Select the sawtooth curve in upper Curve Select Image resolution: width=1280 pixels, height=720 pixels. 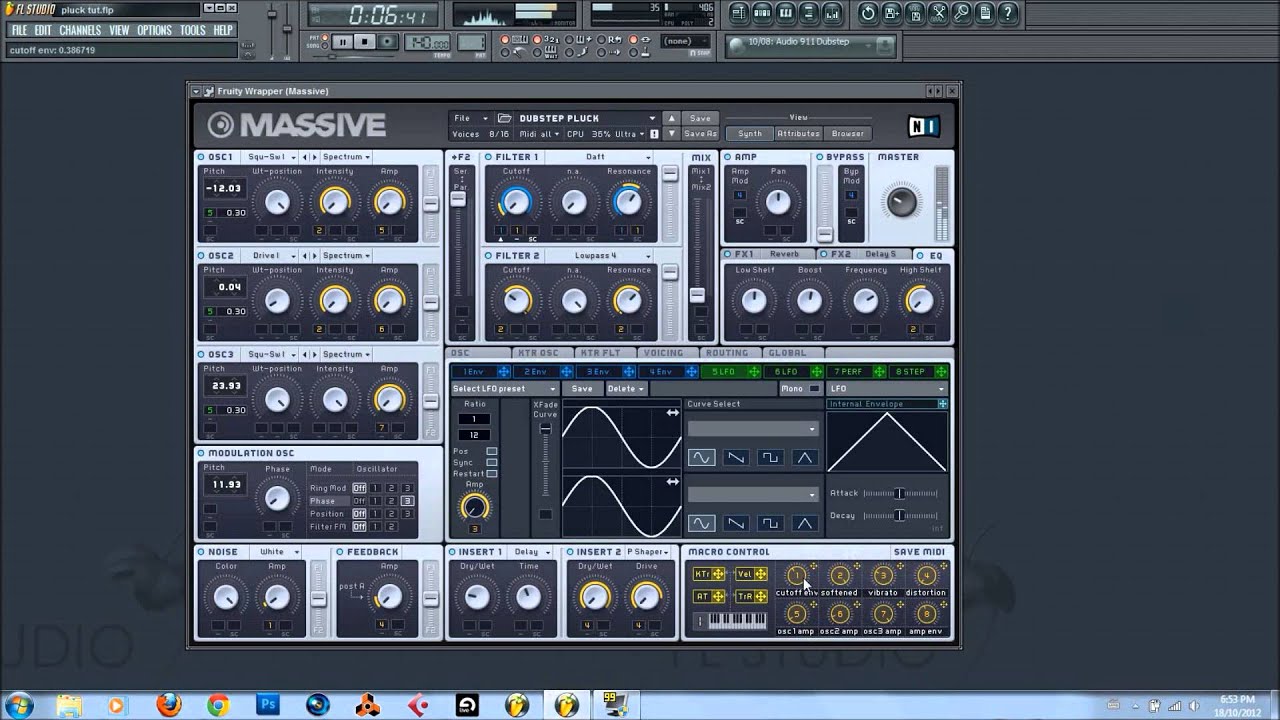coord(735,457)
